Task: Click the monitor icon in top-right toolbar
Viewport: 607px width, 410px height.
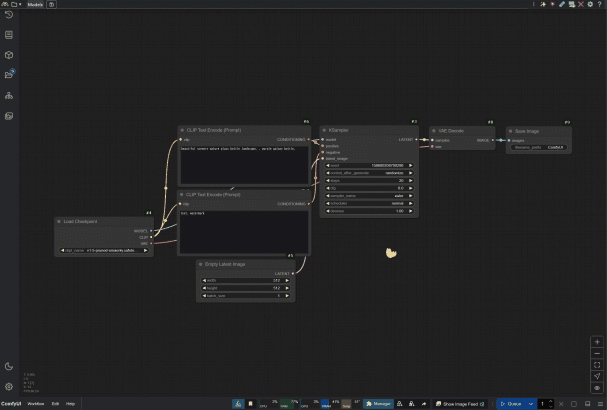Action: click(x=571, y=4)
